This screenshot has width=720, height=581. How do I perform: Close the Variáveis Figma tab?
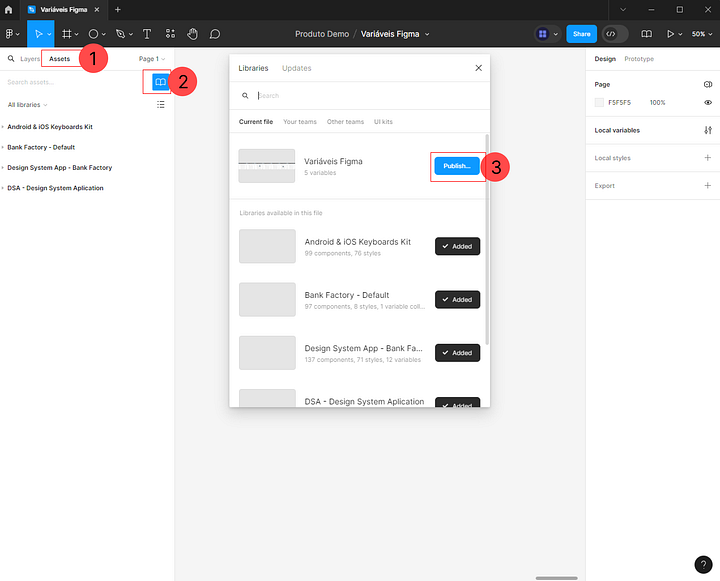click(97, 9)
